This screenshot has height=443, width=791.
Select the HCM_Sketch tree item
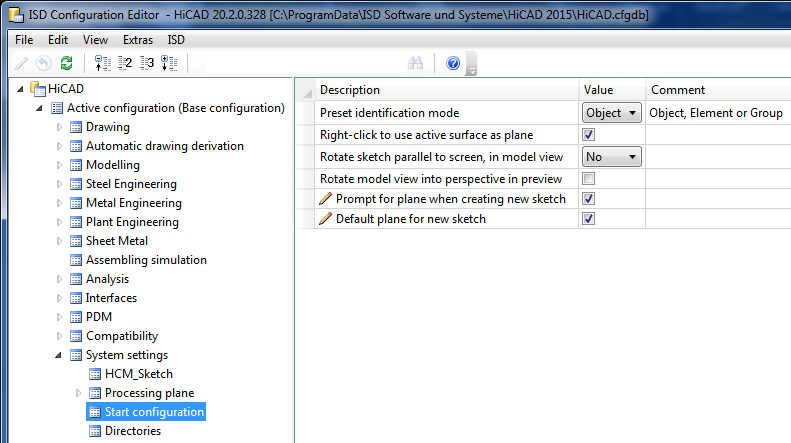pos(138,374)
